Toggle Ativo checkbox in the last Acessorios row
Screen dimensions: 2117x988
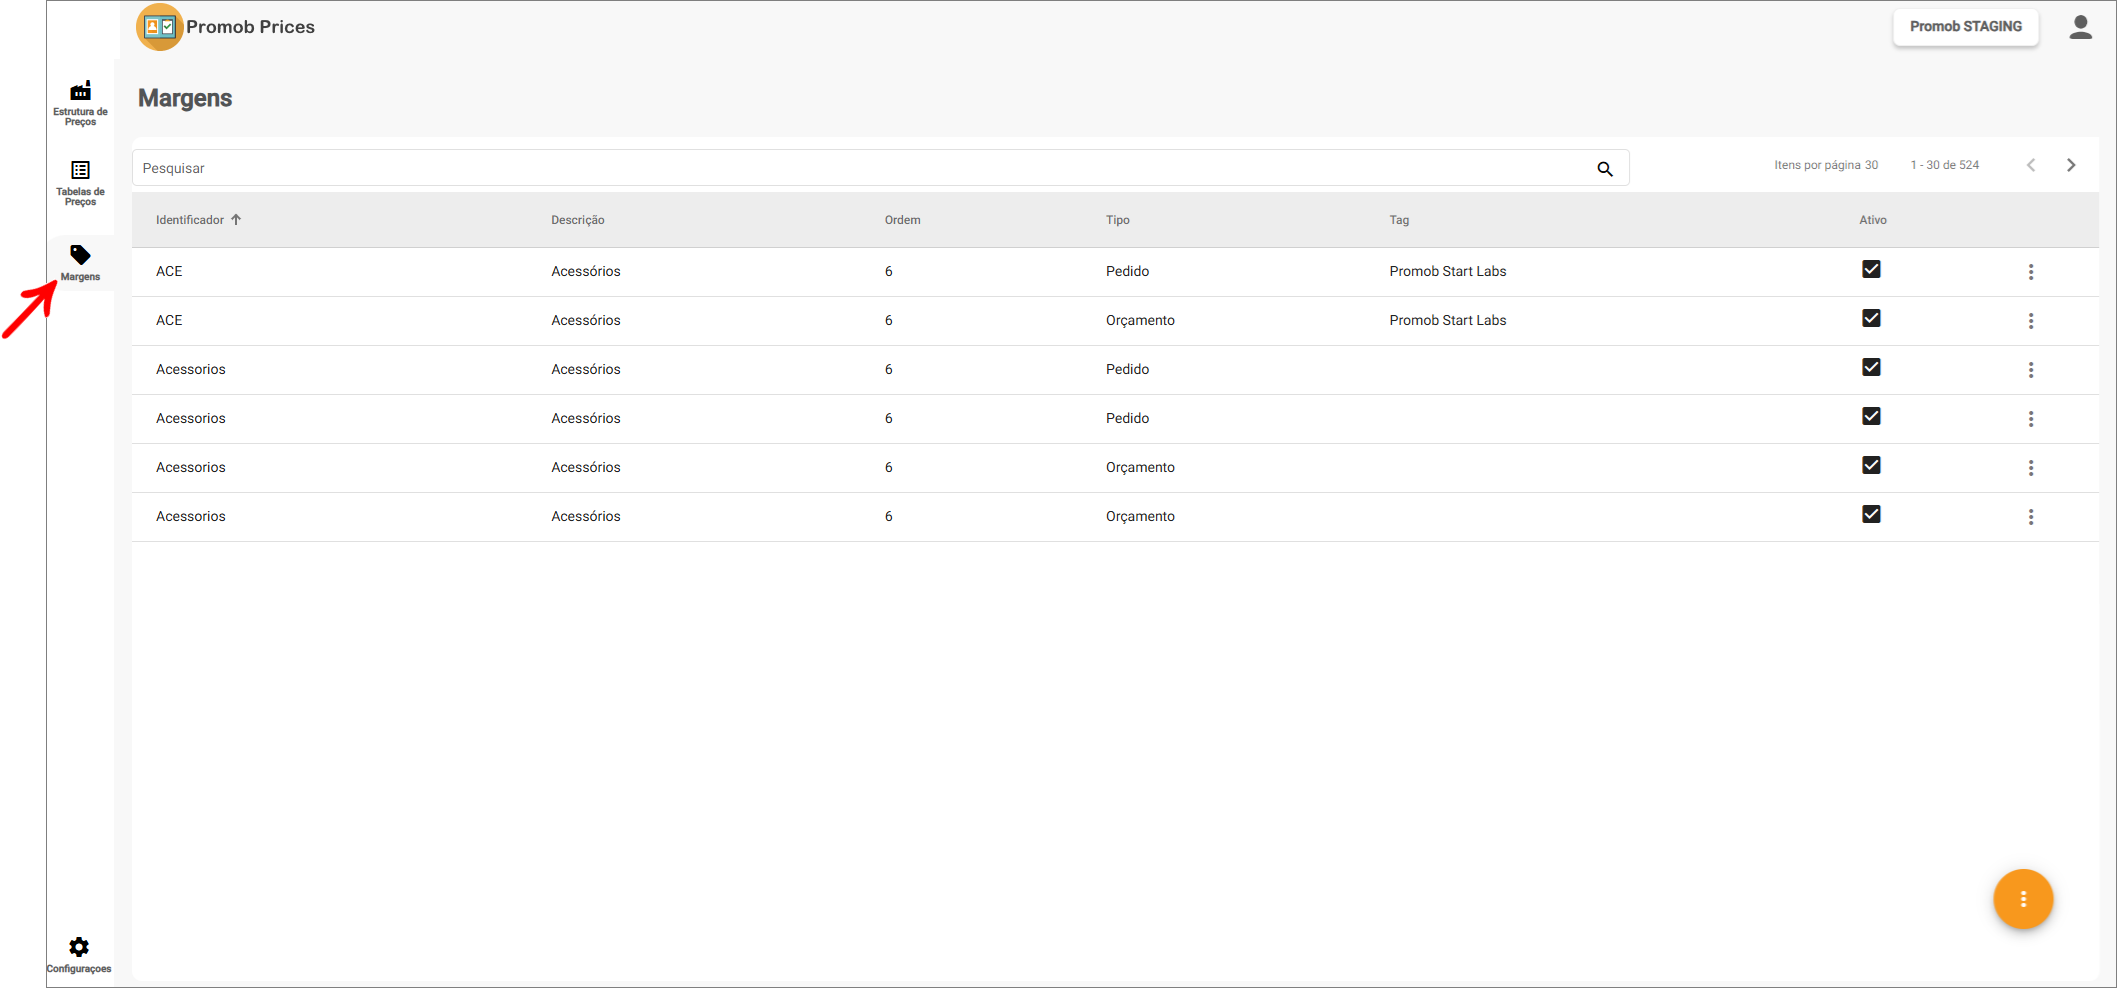click(x=1871, y=515)
